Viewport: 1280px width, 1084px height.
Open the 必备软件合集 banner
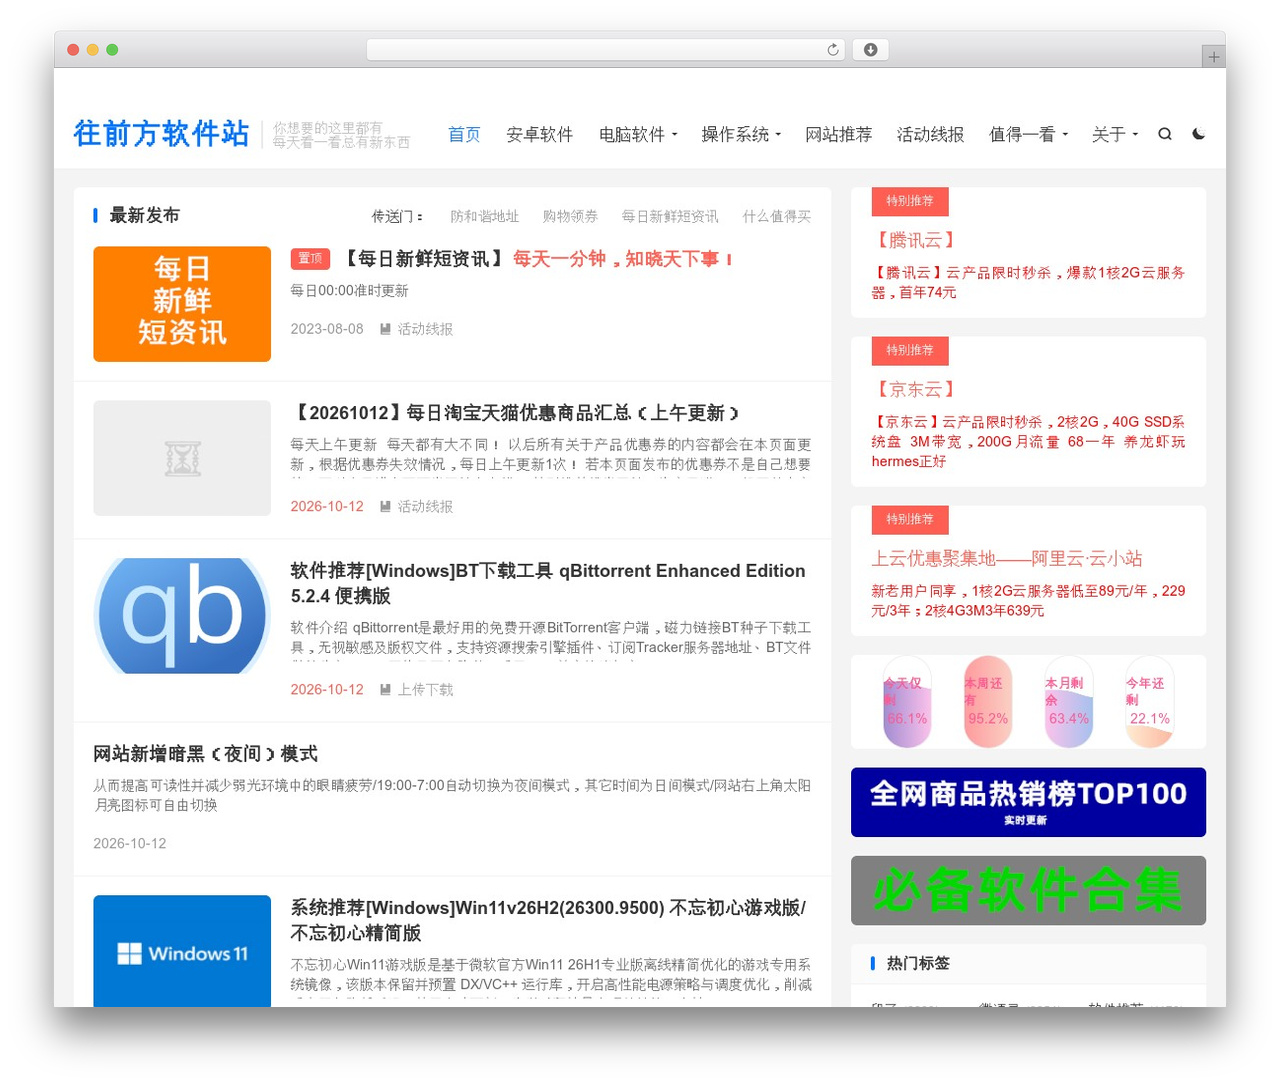[1028, 890]
